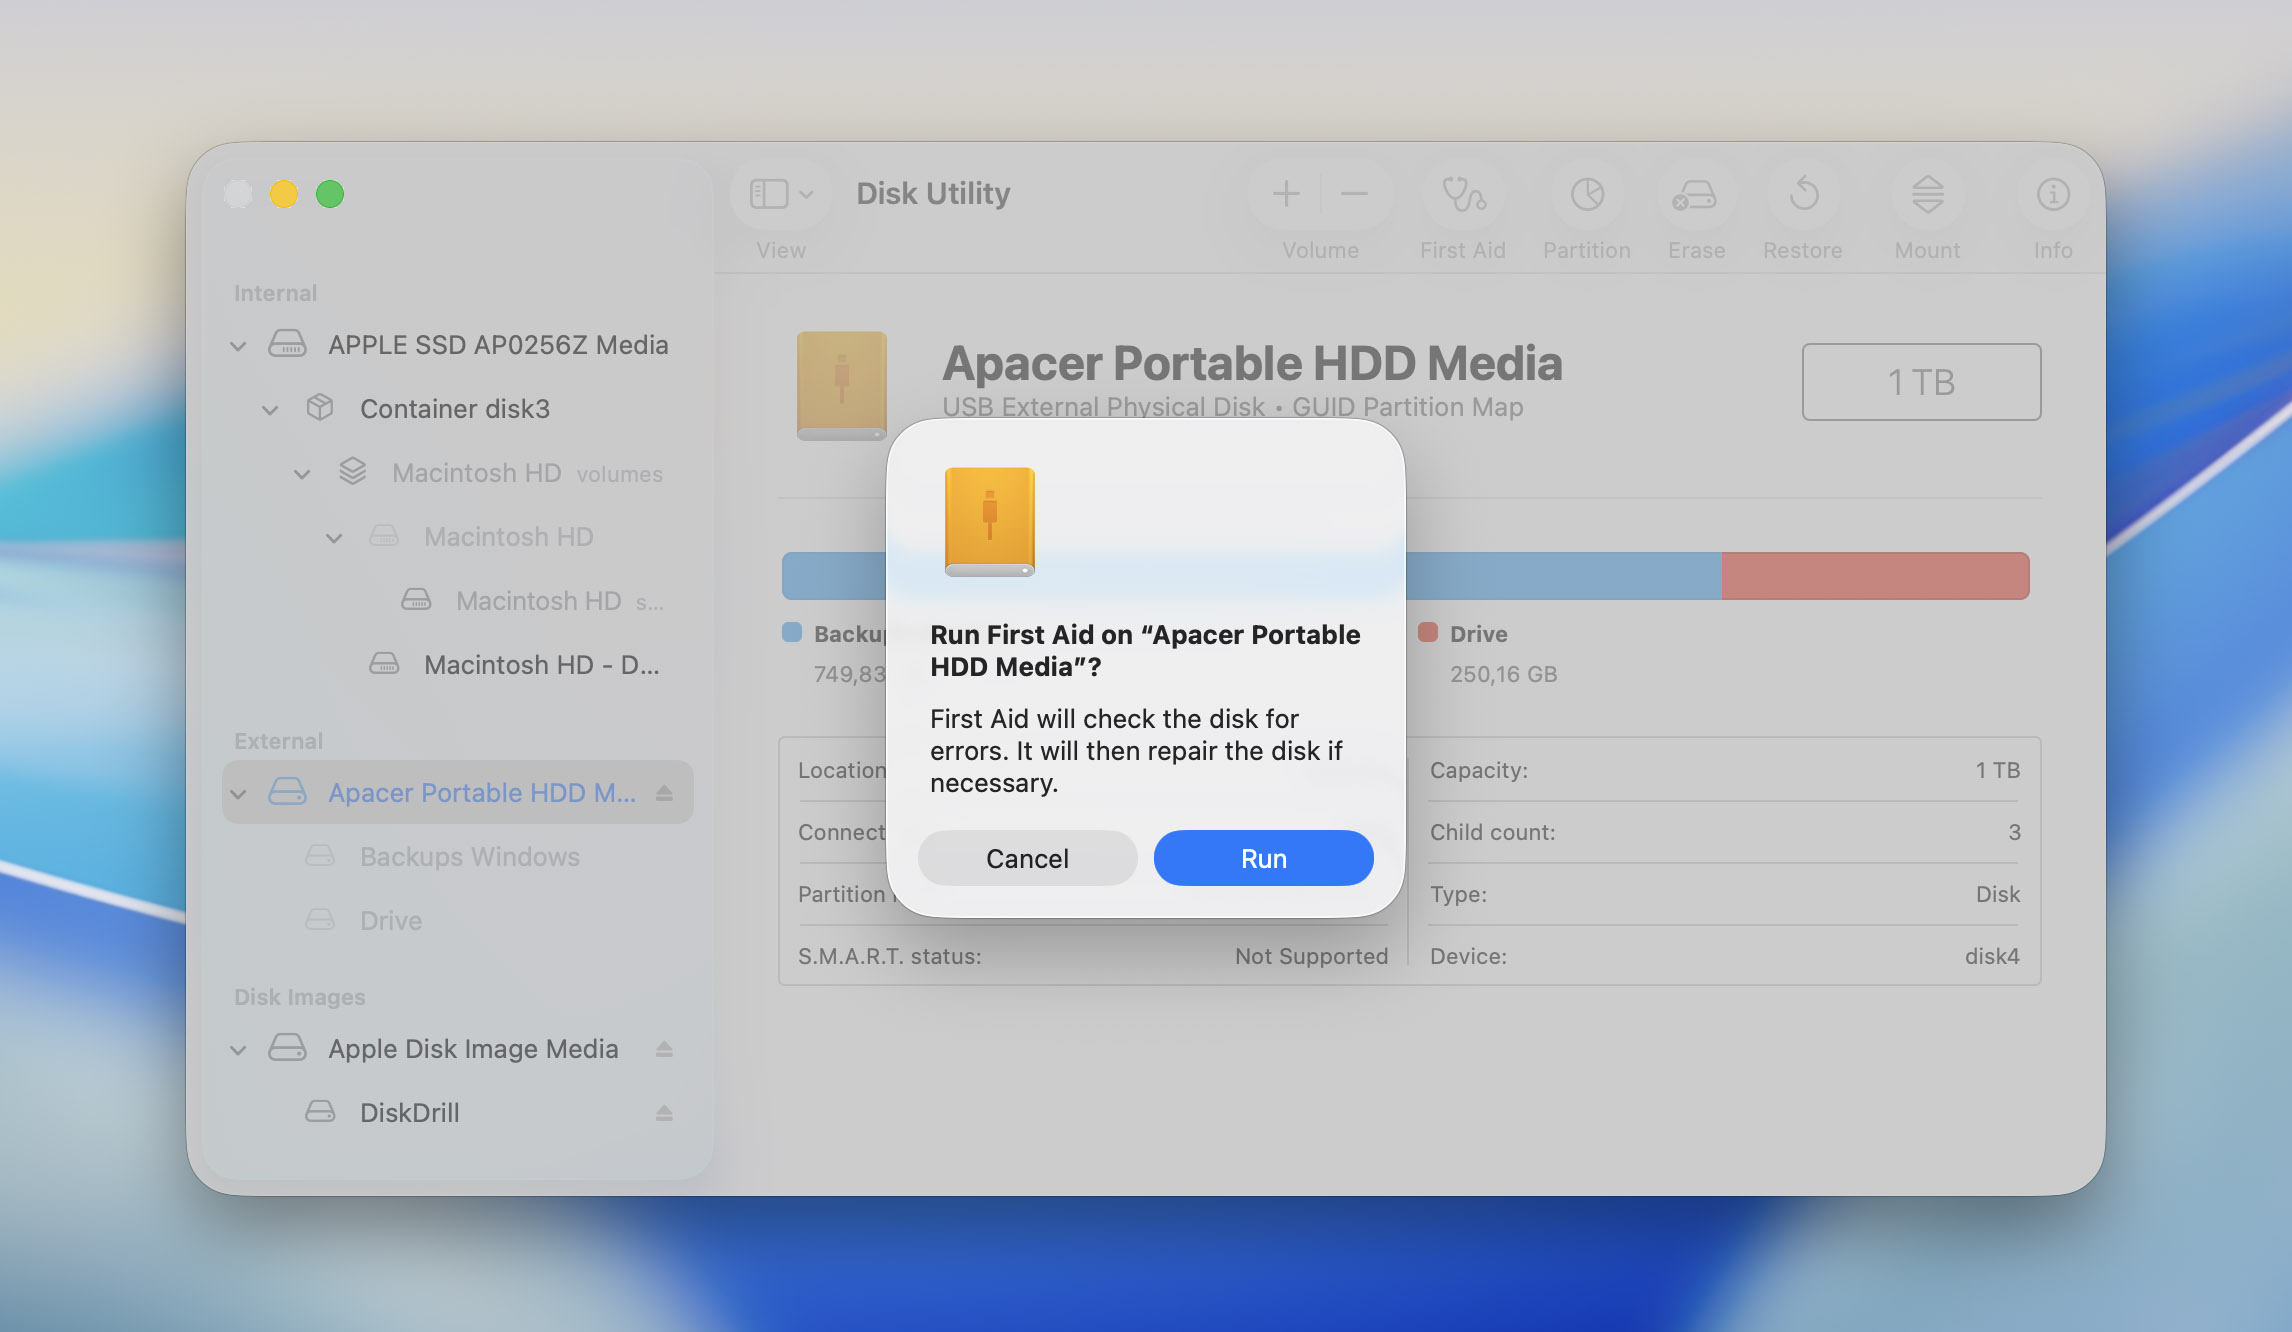Select APPLE SSD AP0256Z Media in sidebar
Screen dimensions: 2292x1332
458,345
